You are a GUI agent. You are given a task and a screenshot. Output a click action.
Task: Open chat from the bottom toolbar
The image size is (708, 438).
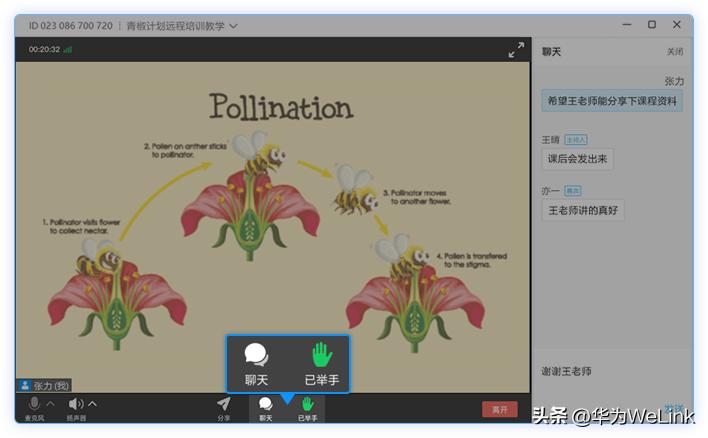coord(266,408)
